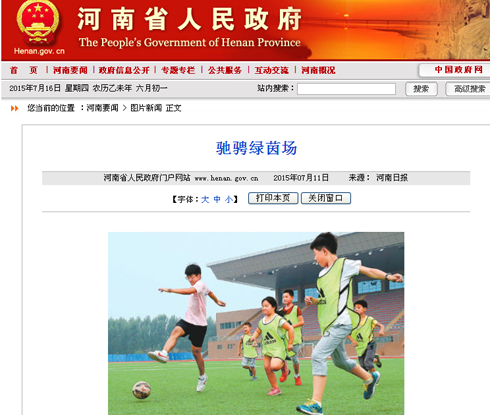Viewport: 490px width, 415px height.
Task: Go to 政府信息公开 section
Action: coord(124,70)
